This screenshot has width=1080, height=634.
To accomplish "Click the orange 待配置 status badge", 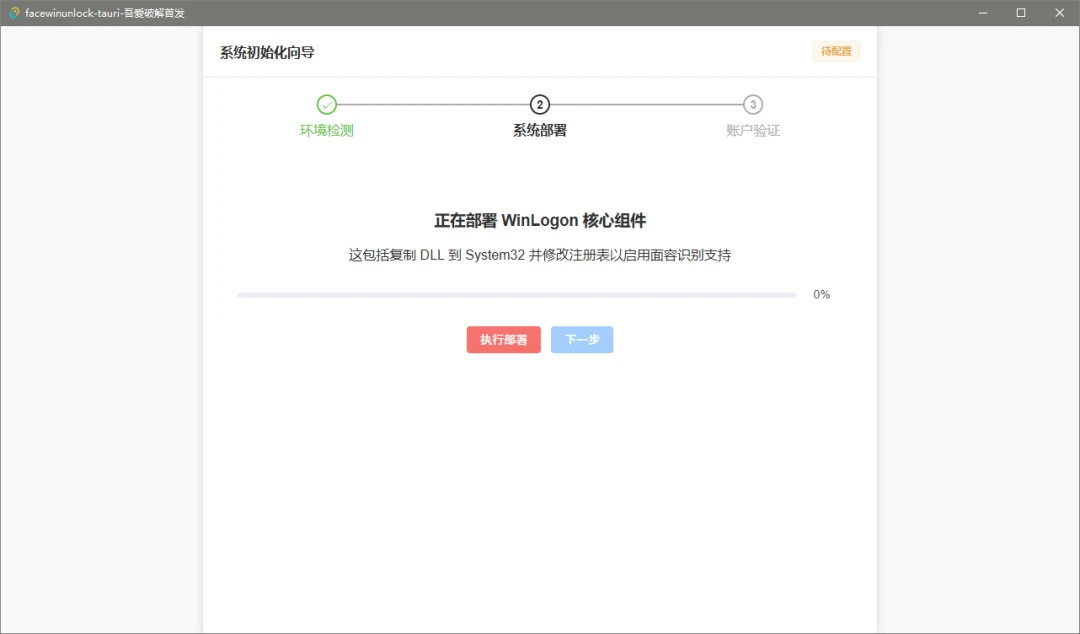I will [x=836, y=51].
